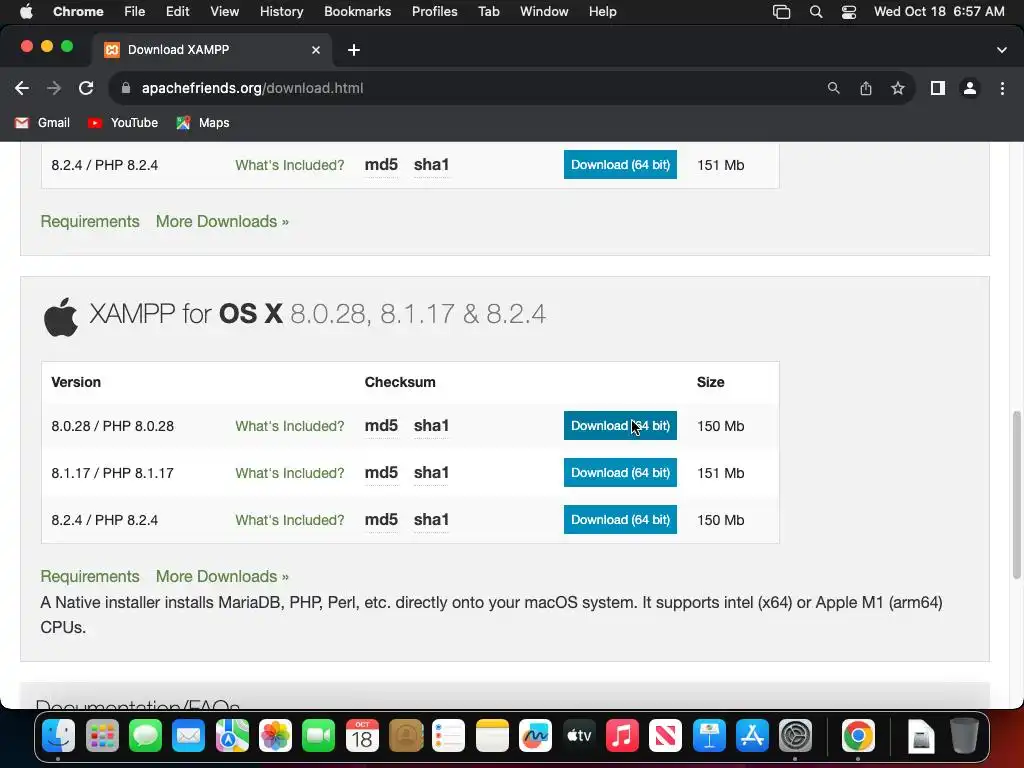The height and width of the screenshot is (768, 1024).
Task: Show md5 checksum for 8.0.28
Action: click(381, 426)
